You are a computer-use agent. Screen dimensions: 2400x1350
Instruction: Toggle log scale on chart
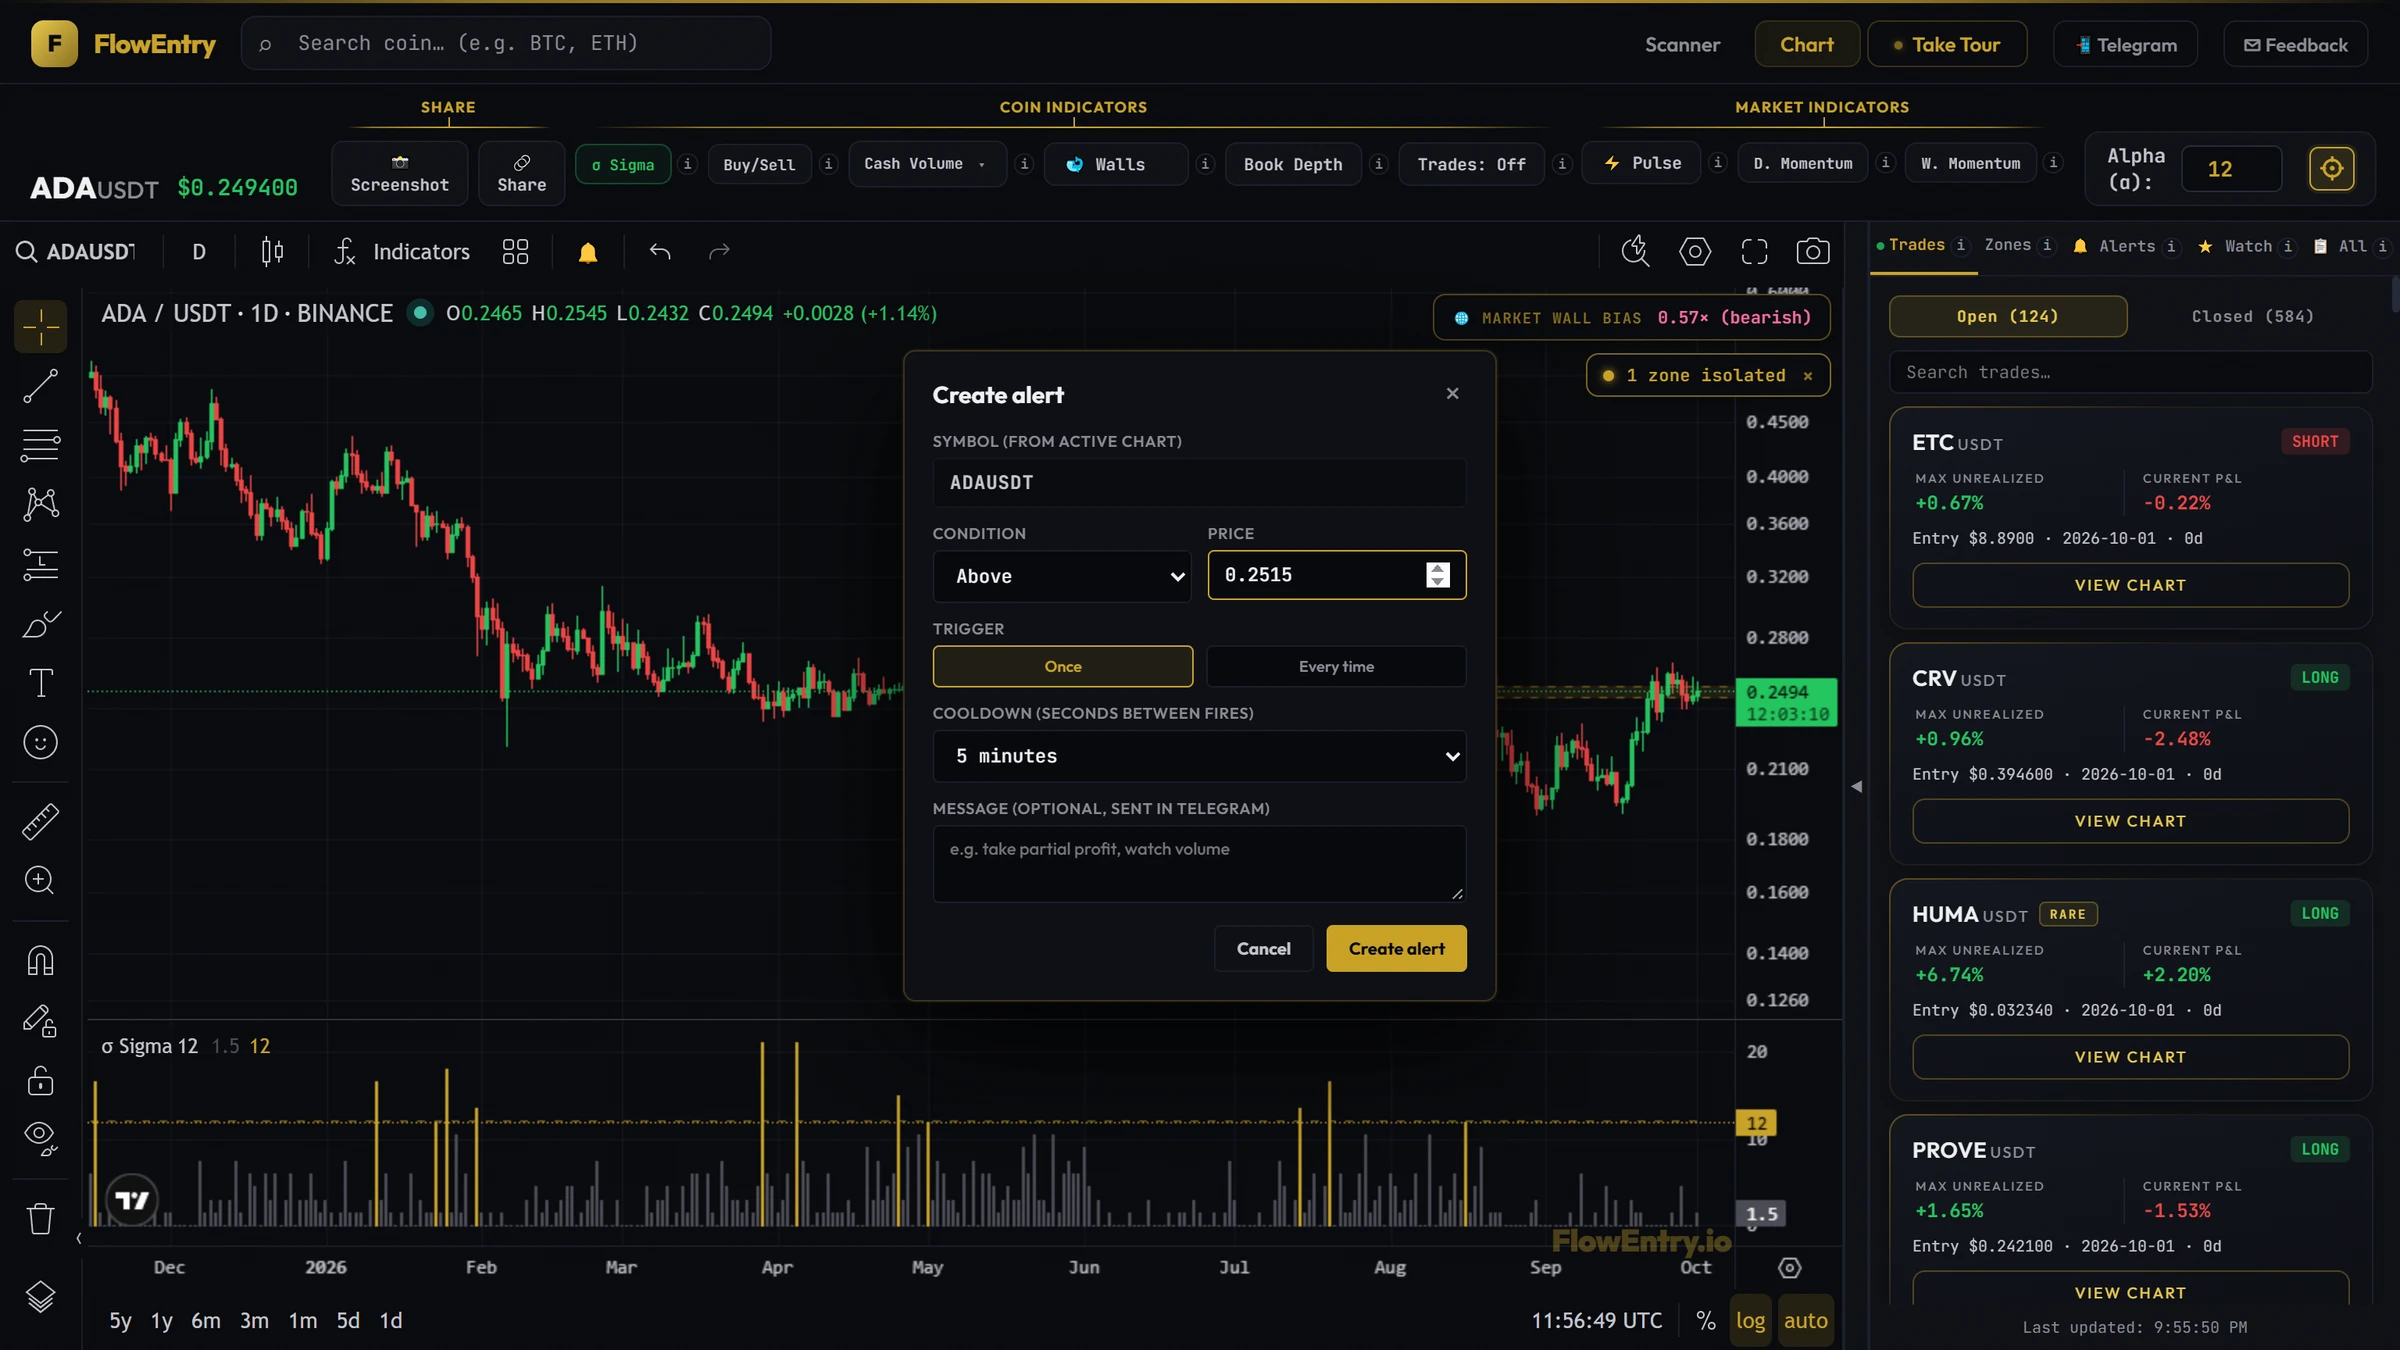point(1750,1320)
